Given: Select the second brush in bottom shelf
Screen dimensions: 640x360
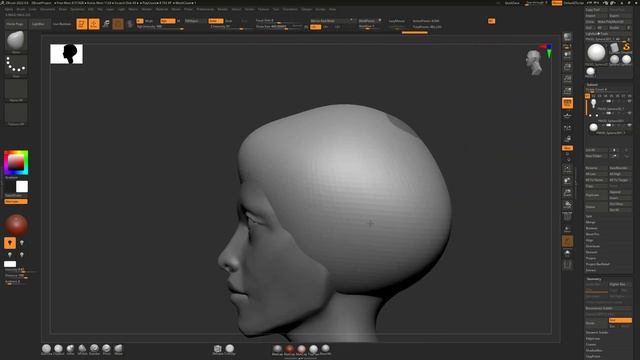Looking at the screenshot, I should [x=58, y=349].
